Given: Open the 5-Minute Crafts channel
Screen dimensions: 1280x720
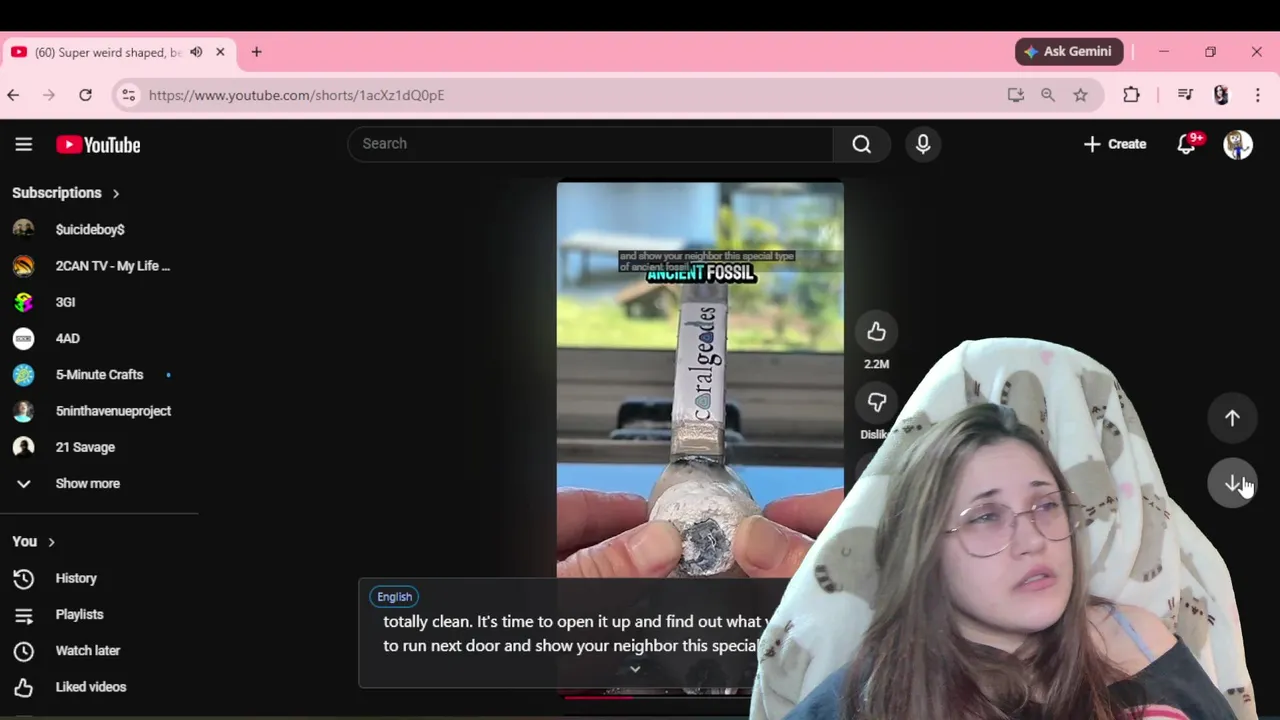Looking at the screenshot, I should 100,375.
